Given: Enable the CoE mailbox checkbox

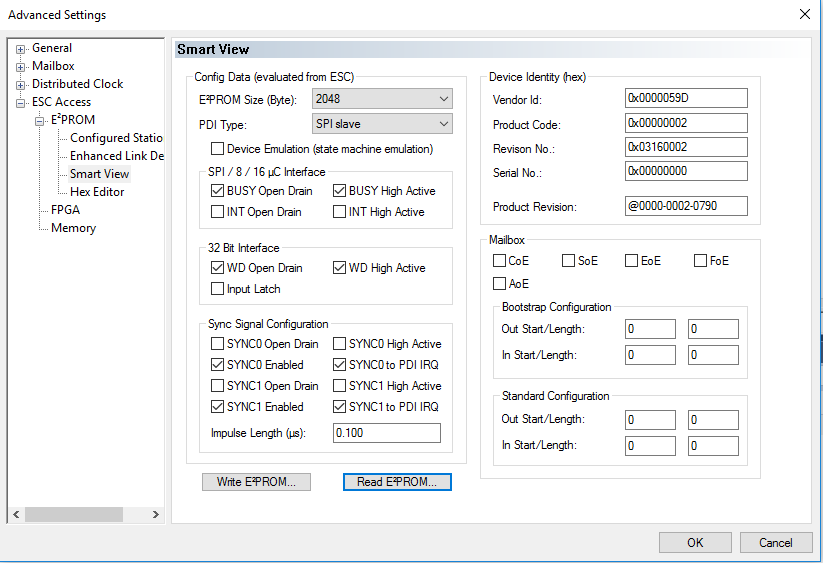Looking at the screenshot, I should coord(500,261).
